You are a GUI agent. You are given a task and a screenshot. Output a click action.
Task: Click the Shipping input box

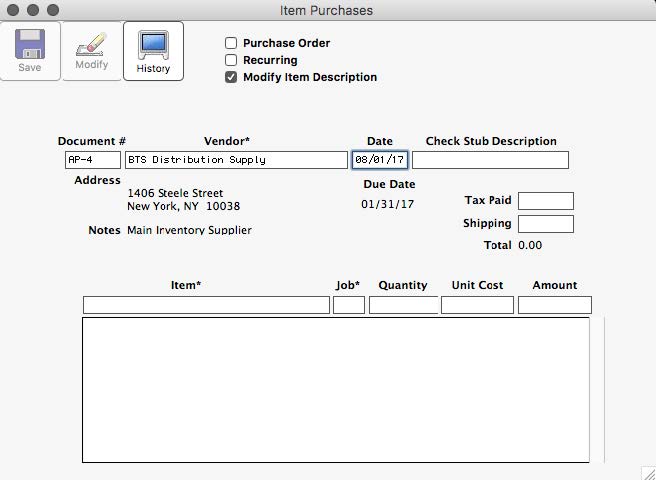(545, 224)
